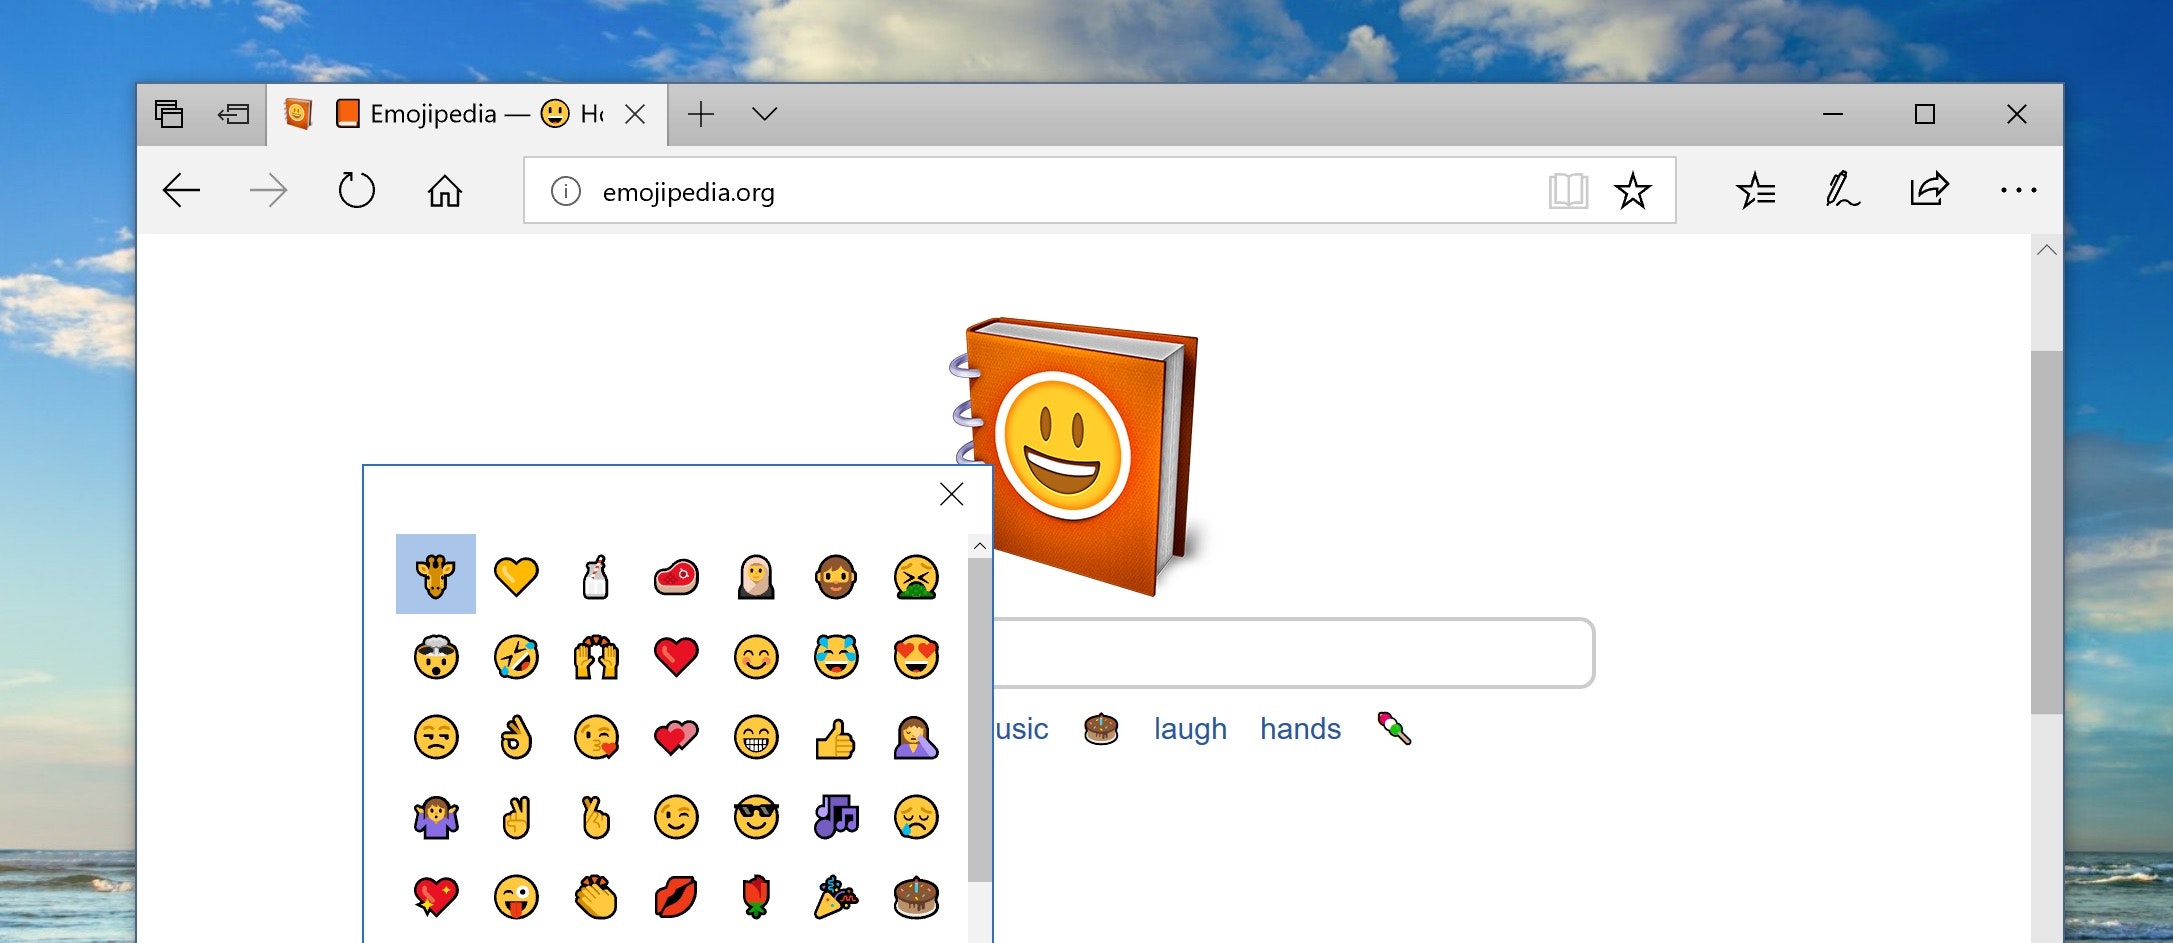This screenshot has width=2173, height=943.
Task: Select the clapping hands emoji
Action: 596,897
